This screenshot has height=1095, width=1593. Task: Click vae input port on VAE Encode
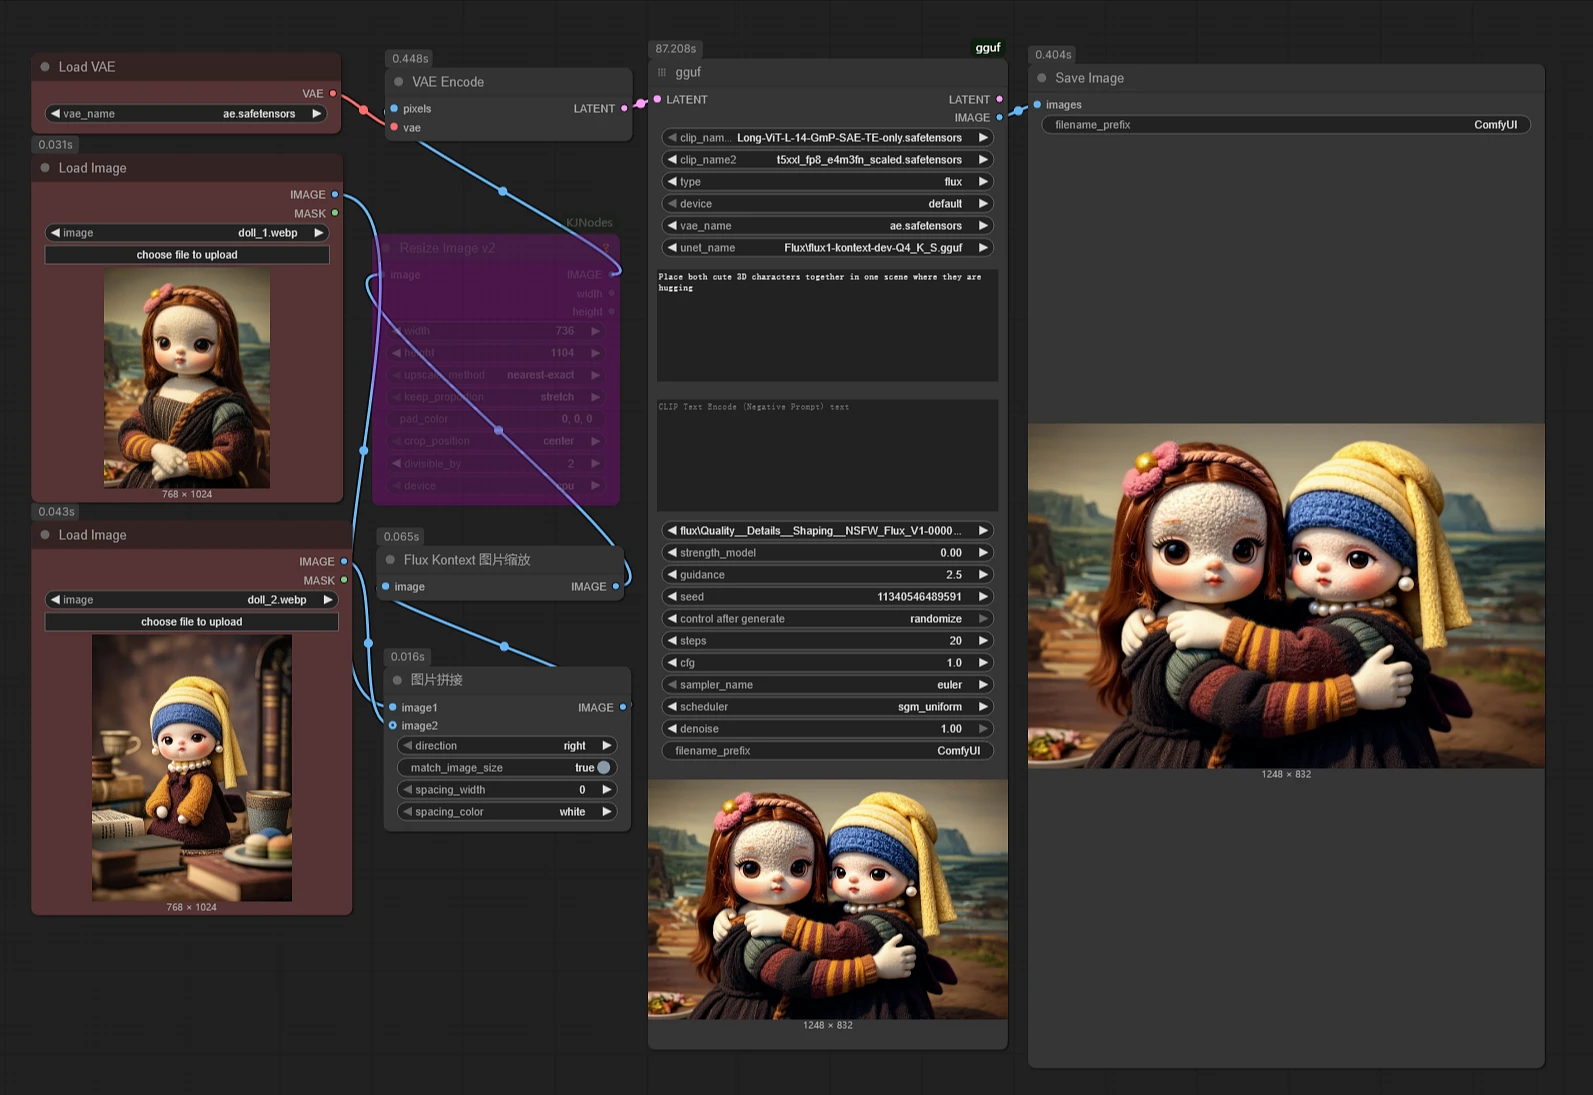[394, 127]
